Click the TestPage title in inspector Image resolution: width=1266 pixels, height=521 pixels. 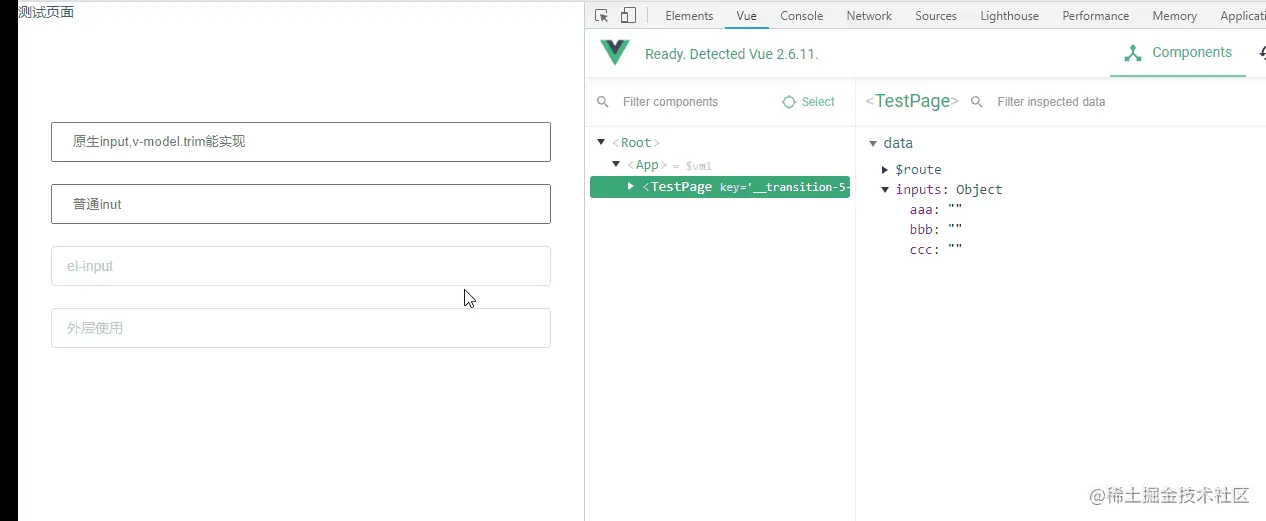(x=912, y=101)
